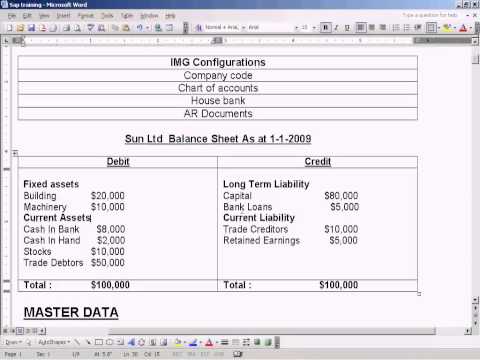Open Print Preview from the toolbar
The image size is (480, 360).
77,28
